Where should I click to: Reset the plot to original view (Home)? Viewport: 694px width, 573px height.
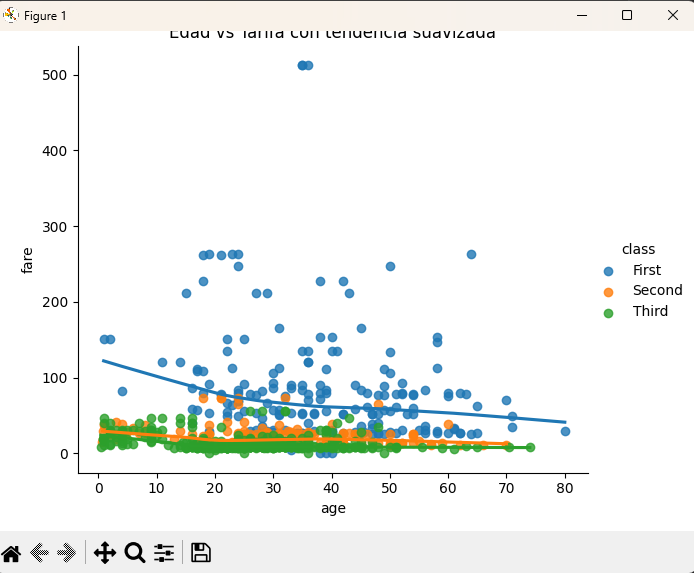coord(11,553)
